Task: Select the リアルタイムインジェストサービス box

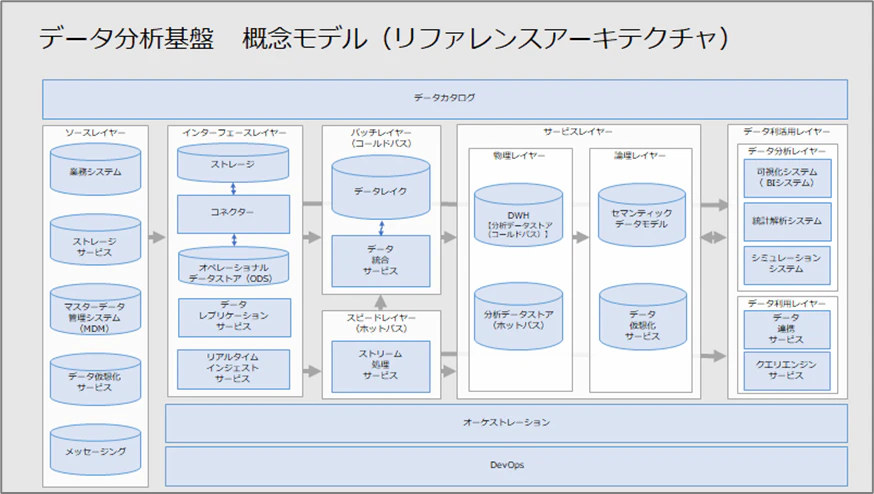Action: pos(233,369)
